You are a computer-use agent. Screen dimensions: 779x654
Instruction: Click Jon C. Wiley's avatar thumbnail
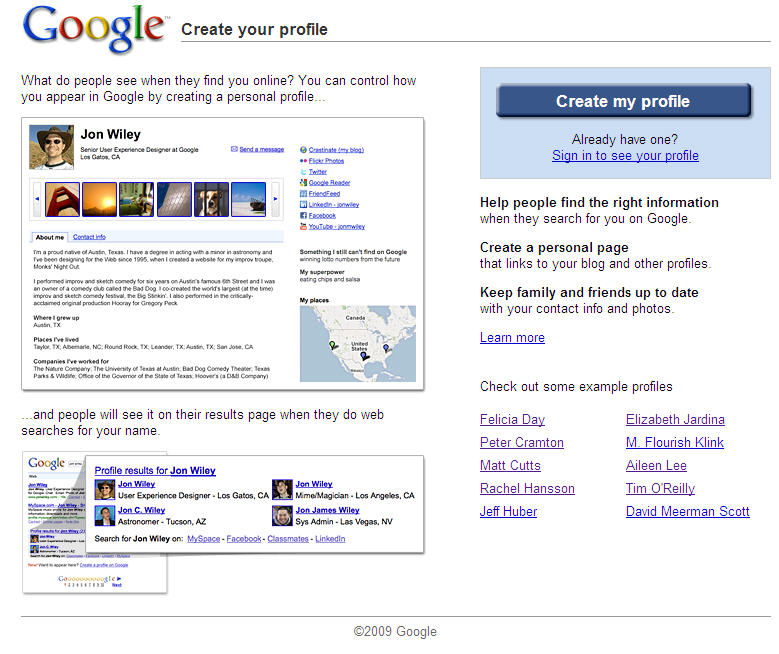pos(105,516)
